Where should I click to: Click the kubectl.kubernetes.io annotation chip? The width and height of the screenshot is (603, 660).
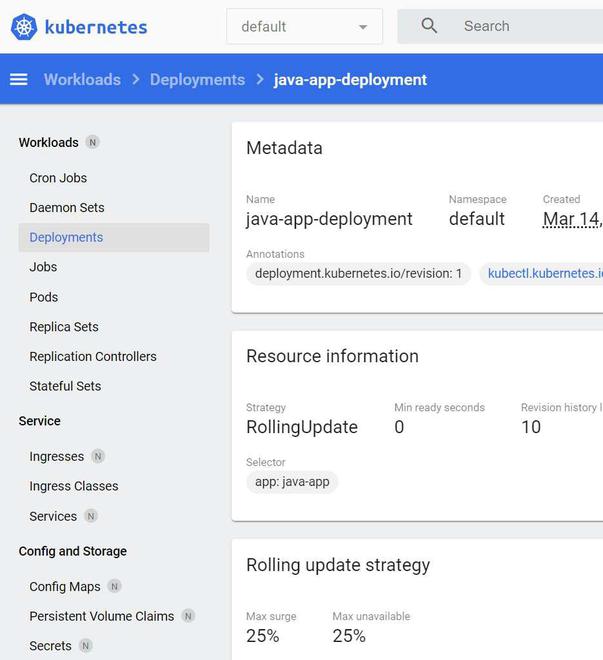coord(543,274)
